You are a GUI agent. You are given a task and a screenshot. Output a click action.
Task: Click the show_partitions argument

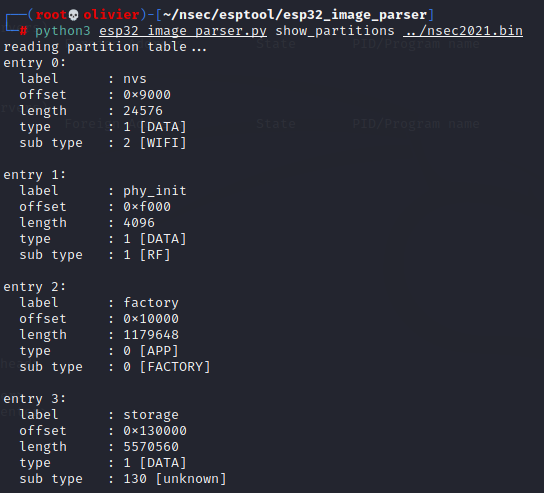click(x=335, y=31)
